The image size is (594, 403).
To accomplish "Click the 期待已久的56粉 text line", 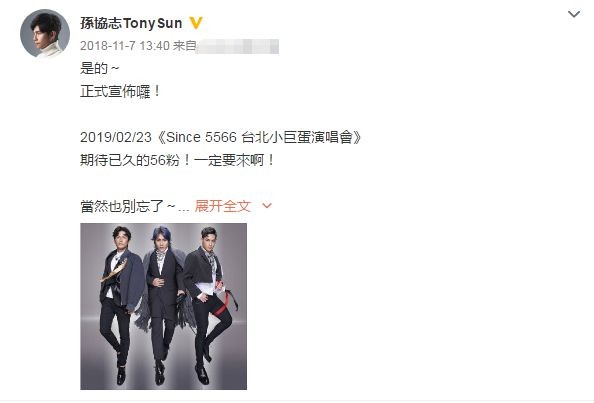I will click(x=177, y=160).
